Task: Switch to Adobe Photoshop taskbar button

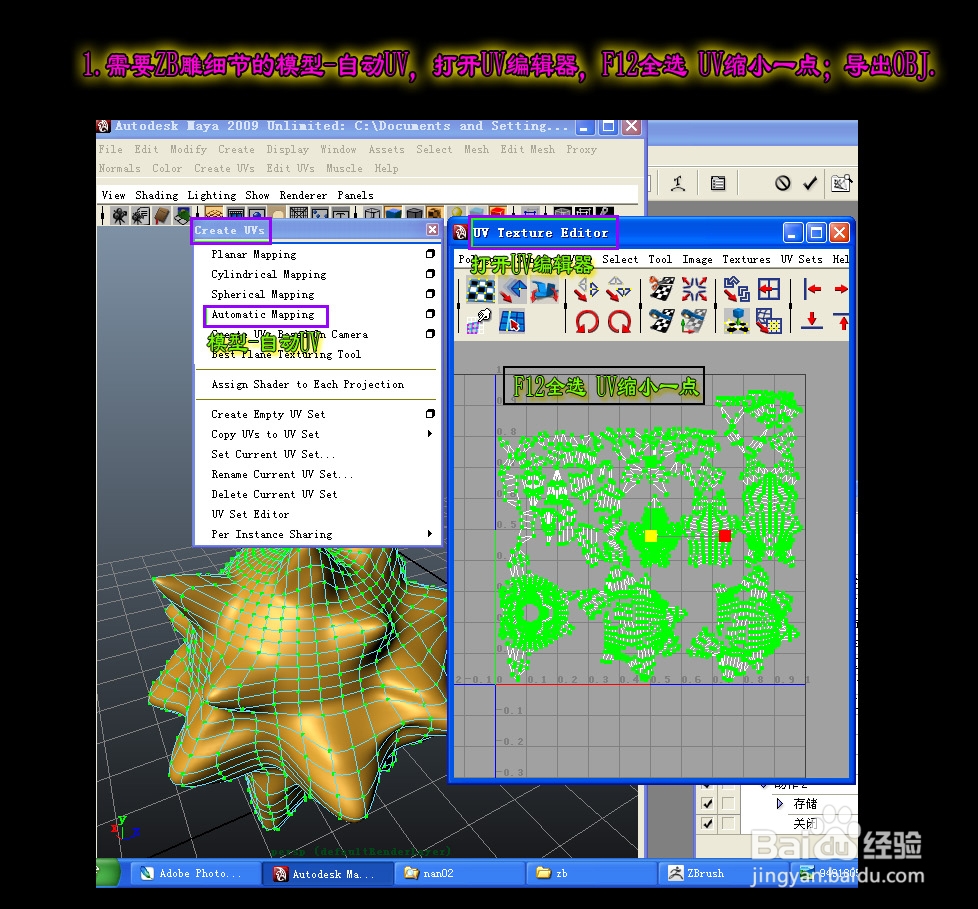Action: [195, 873]
